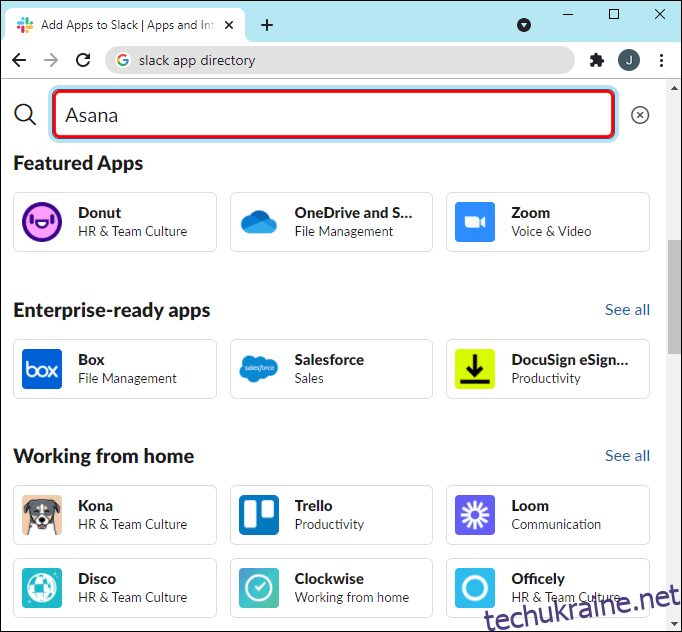
Task: Open the Clockwise app title
Action: 329,579
